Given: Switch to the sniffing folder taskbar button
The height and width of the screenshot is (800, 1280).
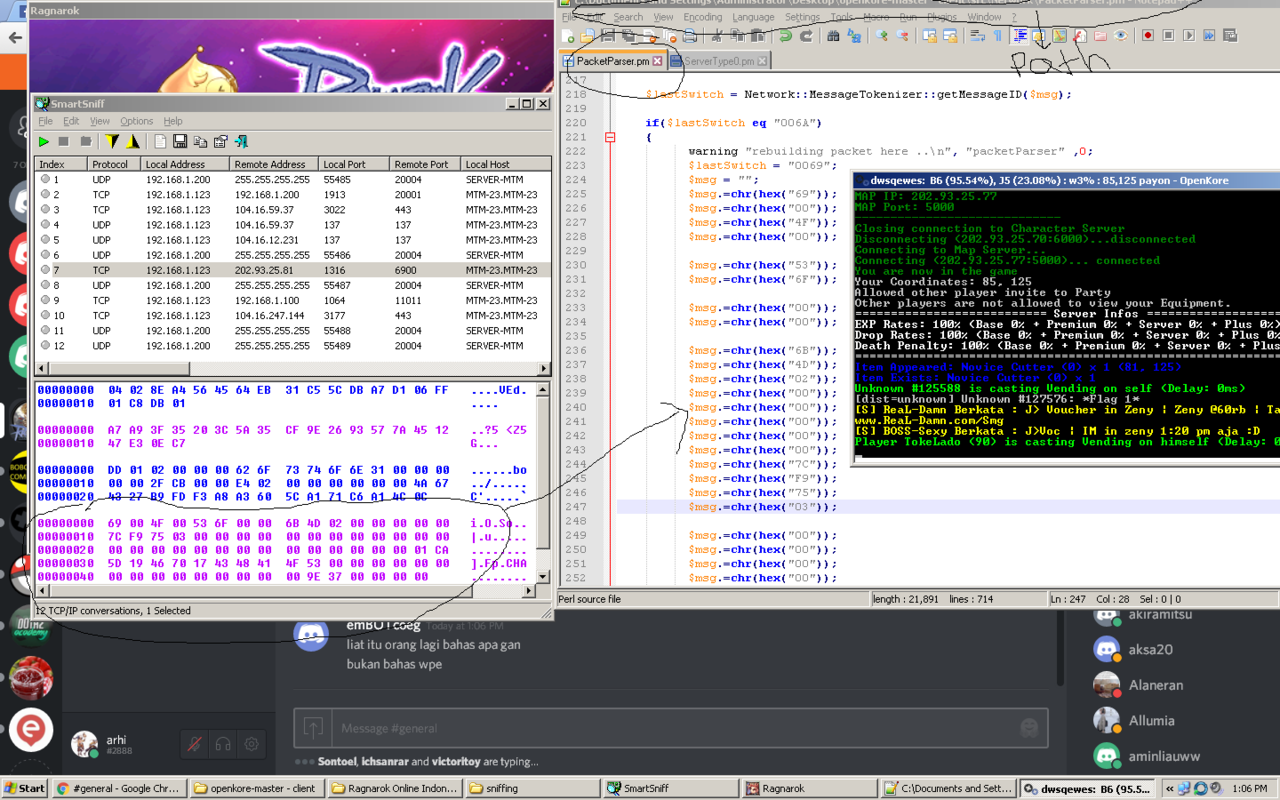Looking at the screenshot, I should pos(532,788).
